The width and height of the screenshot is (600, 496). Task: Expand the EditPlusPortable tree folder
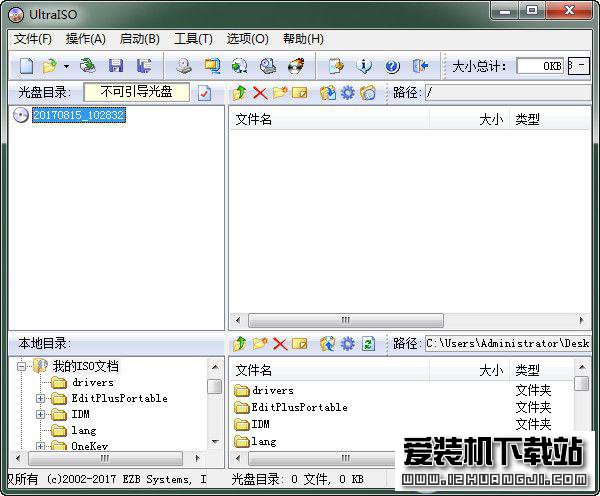[x=41, y=398]
